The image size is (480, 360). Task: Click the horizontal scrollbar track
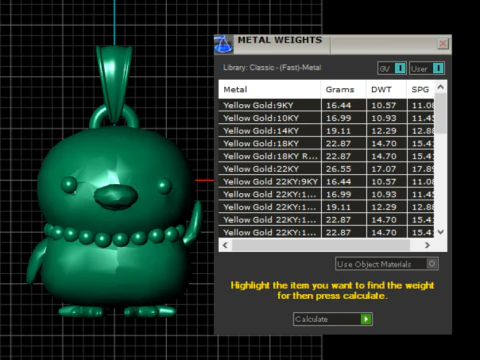321,245
